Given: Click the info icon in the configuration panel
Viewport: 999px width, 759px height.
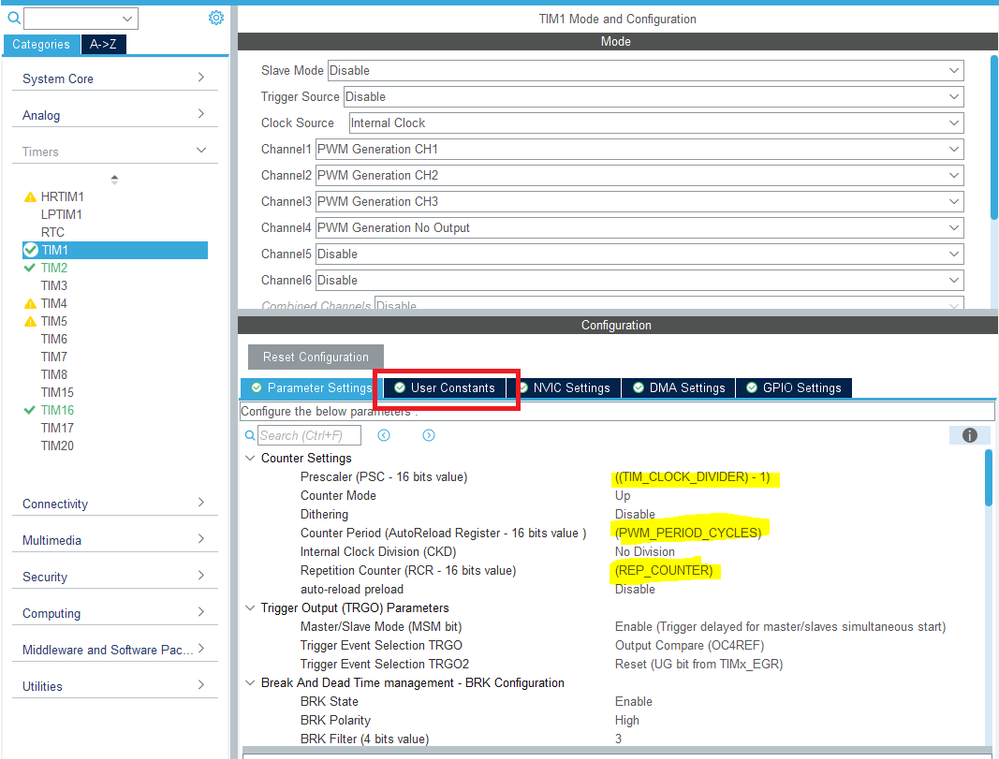Looking at the screenshot, I should [x=970, y=435].
